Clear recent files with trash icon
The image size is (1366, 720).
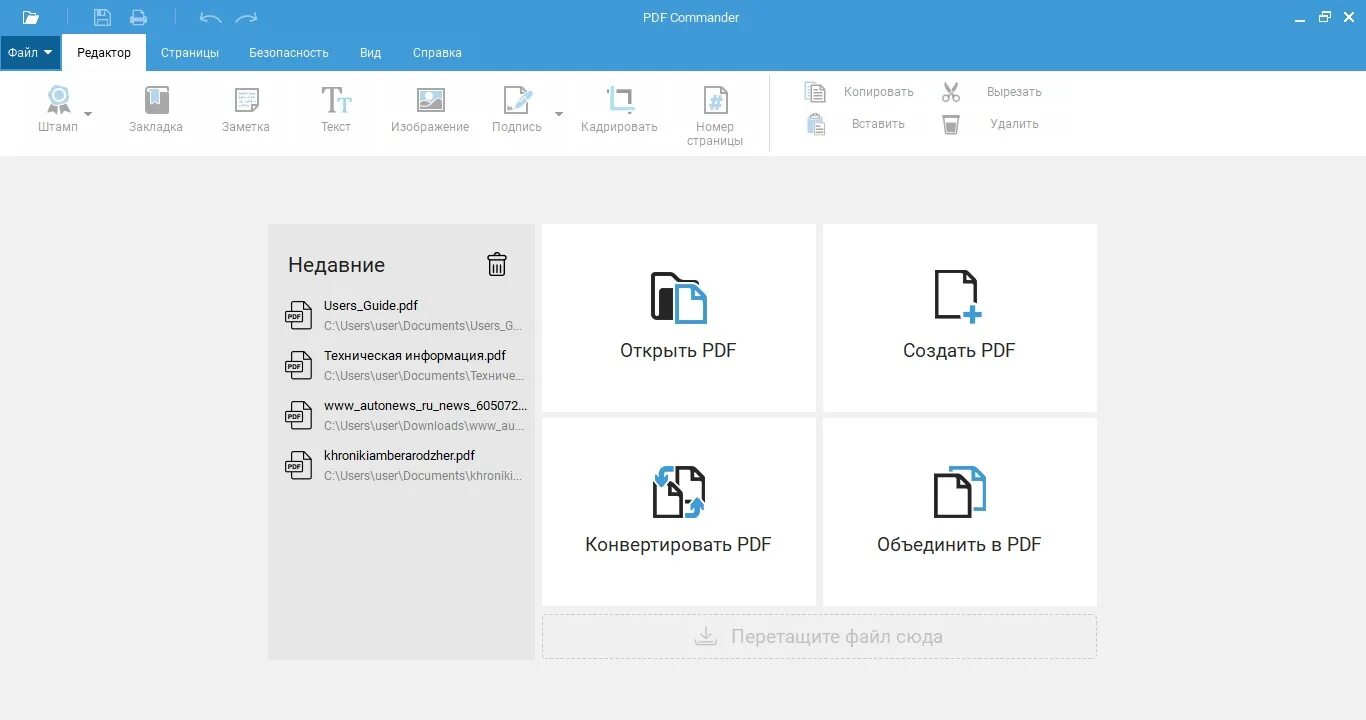point(497,264)
